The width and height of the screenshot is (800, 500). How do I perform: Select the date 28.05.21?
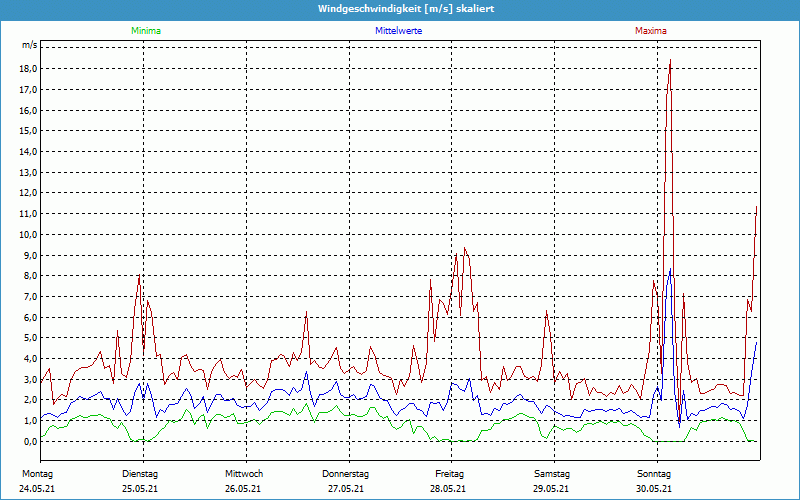pyautogui.click(x=449, y=488)
